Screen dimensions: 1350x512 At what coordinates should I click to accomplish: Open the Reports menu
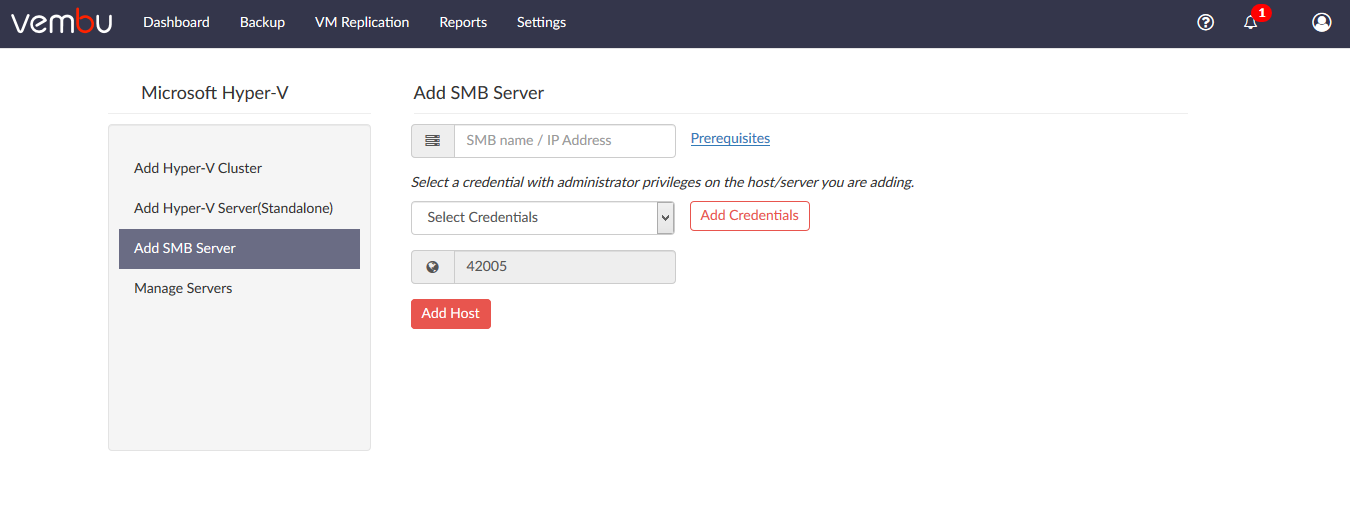tap(463, 22)
